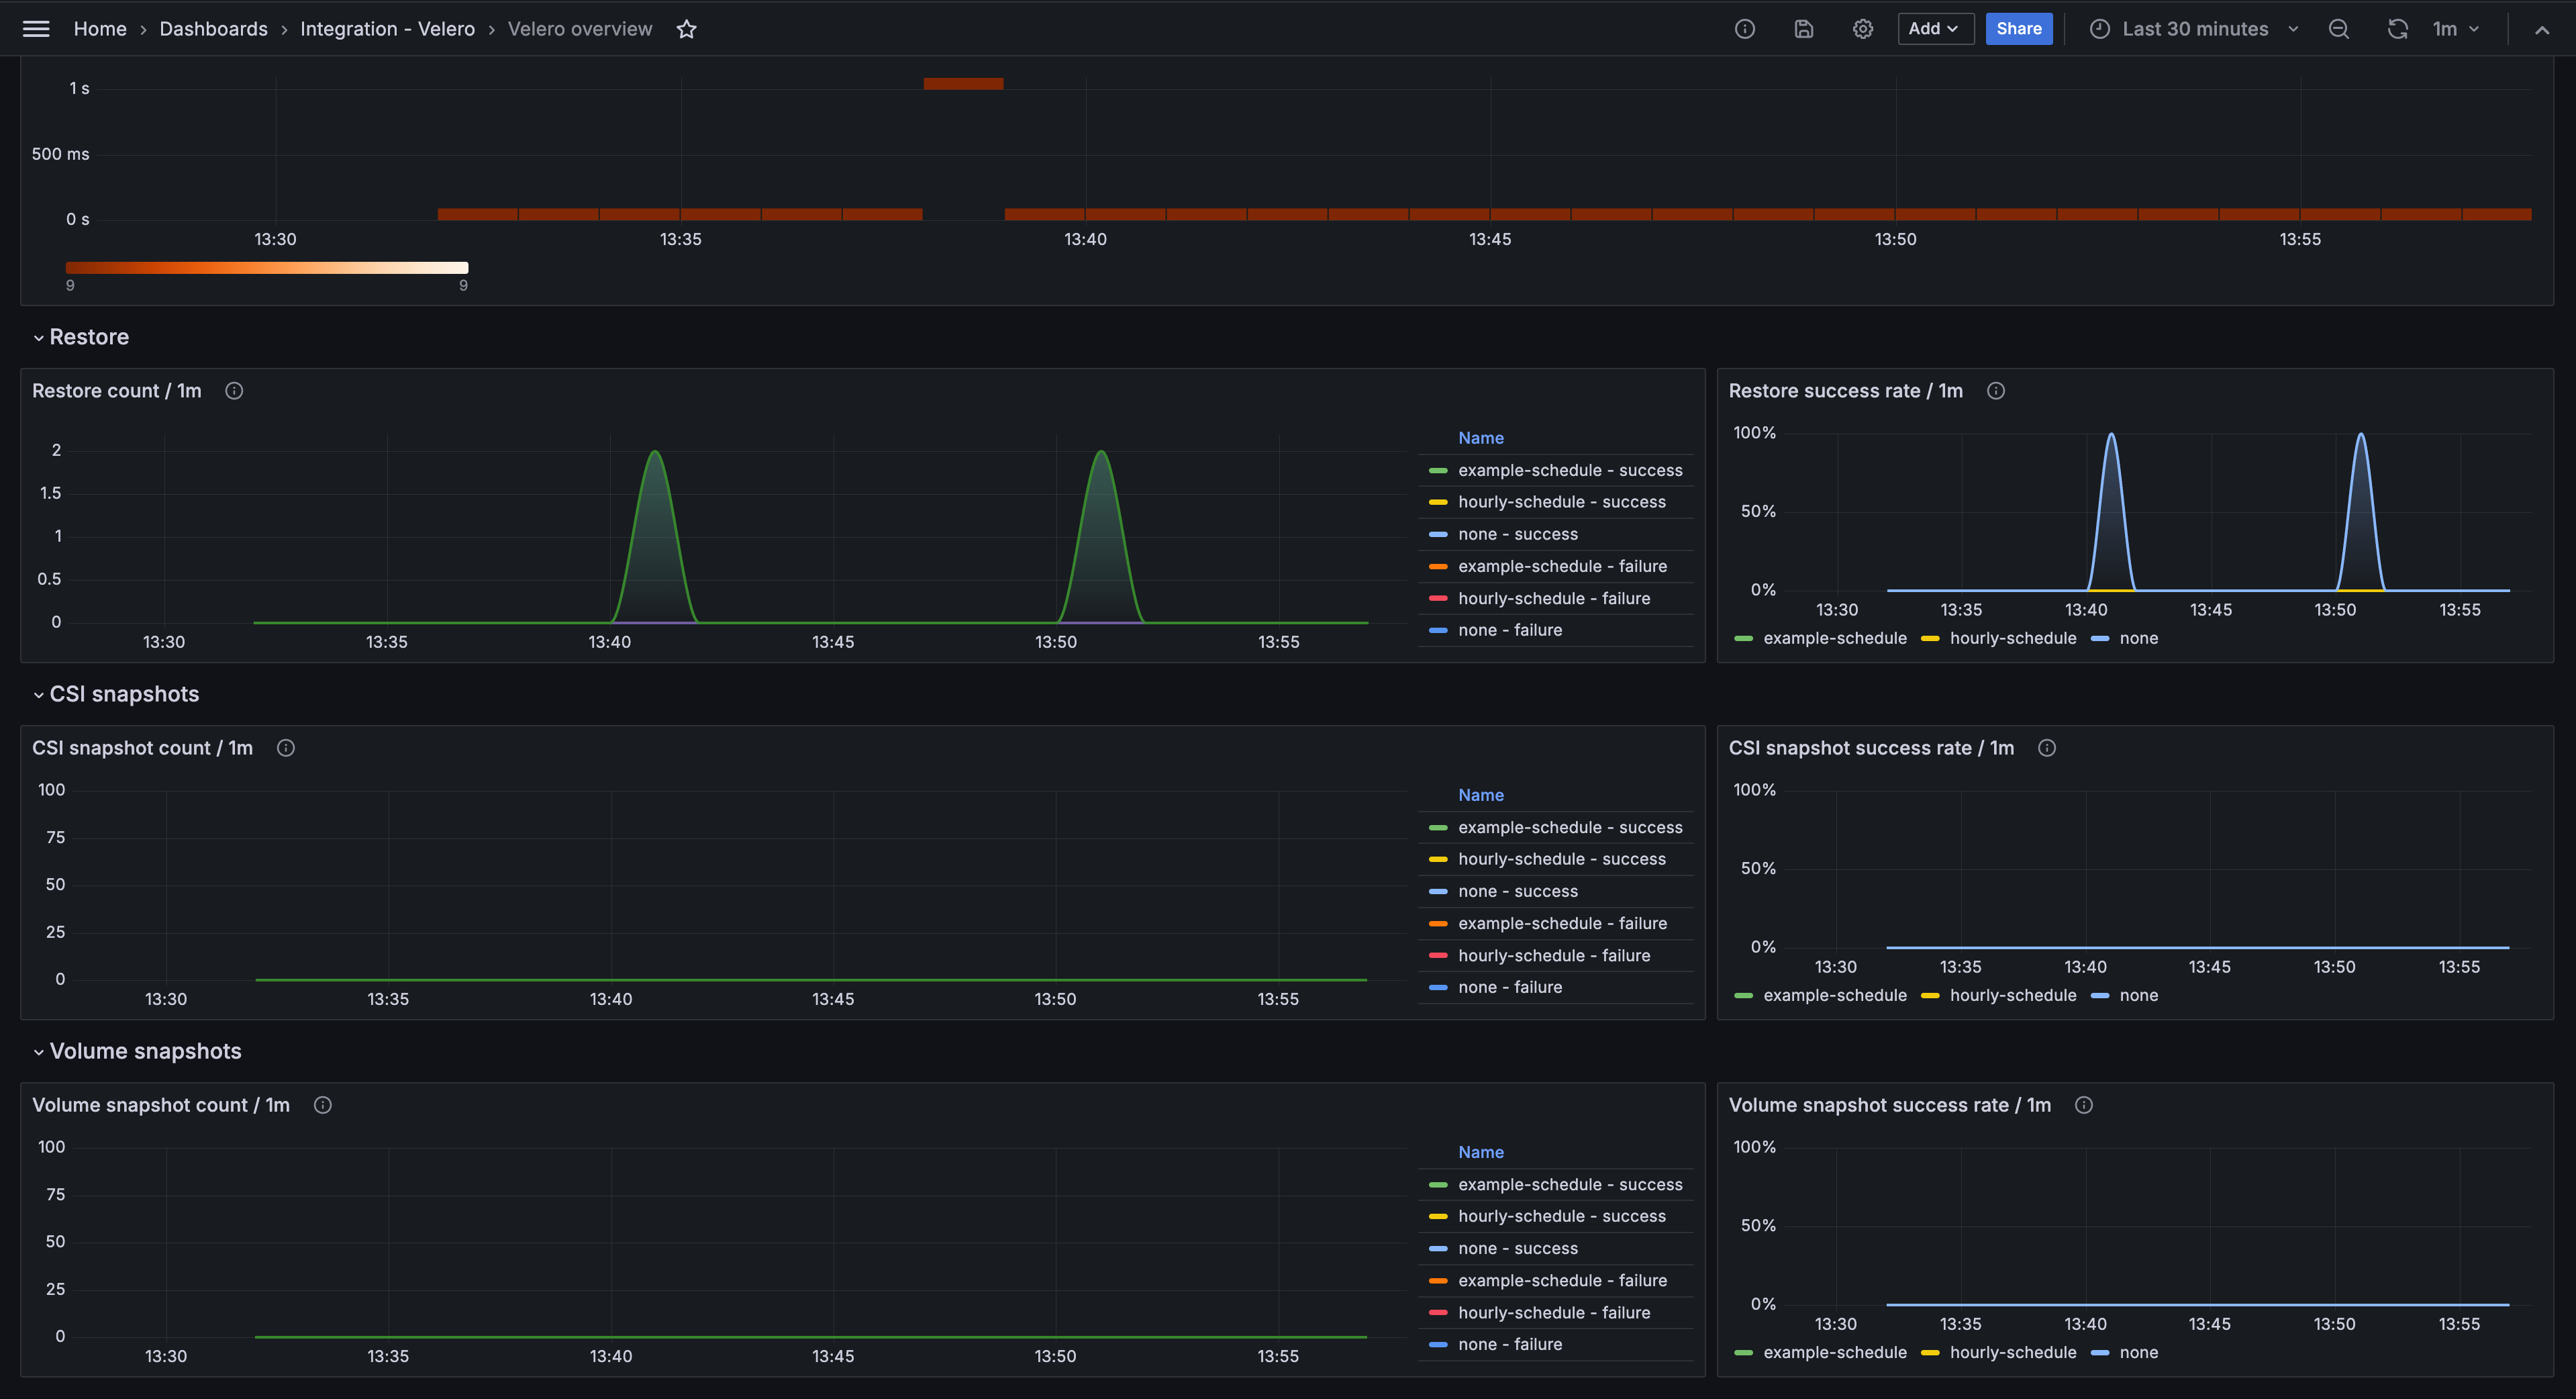Click the heatmap color gradient legend
Viewport: 2576px width, 1399px height.
coord(266,267)
